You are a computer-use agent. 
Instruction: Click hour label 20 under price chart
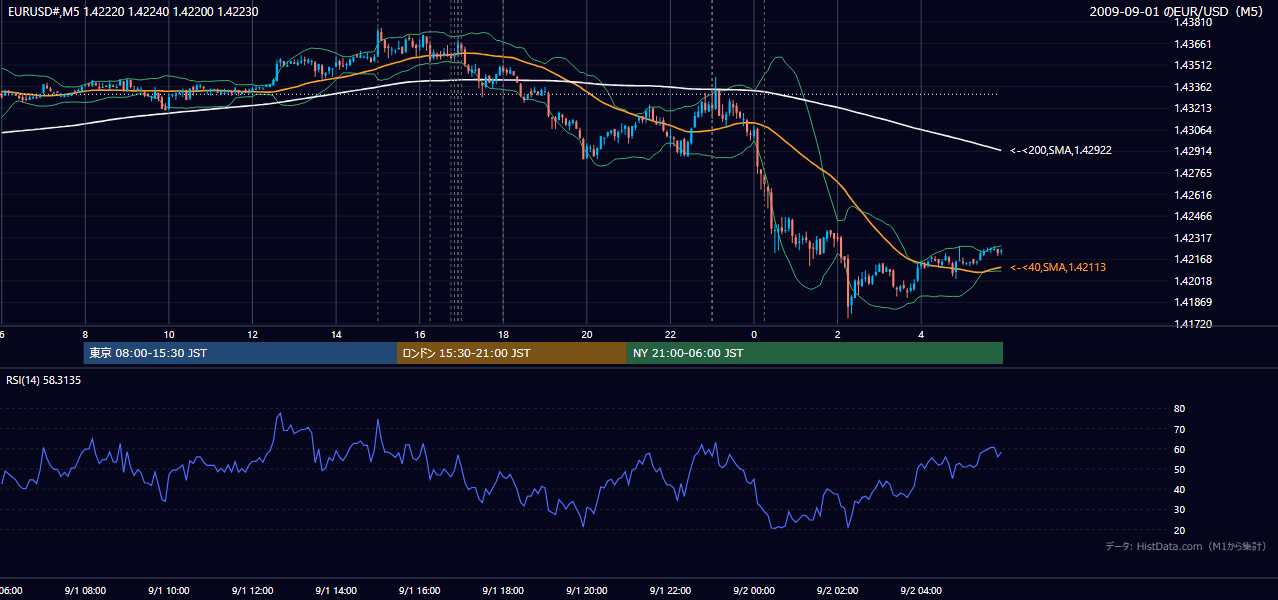[587, 334]
